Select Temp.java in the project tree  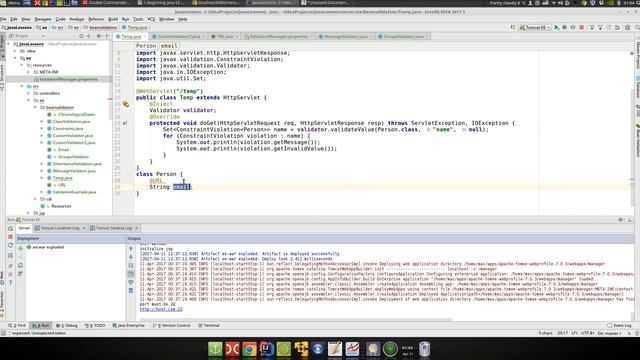tap(62, 178)
